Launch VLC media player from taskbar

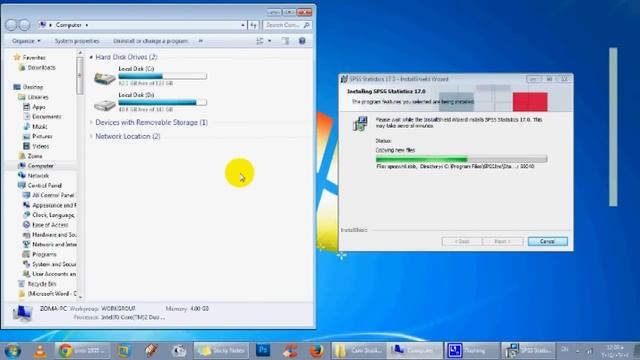click(x=40, y=351)
